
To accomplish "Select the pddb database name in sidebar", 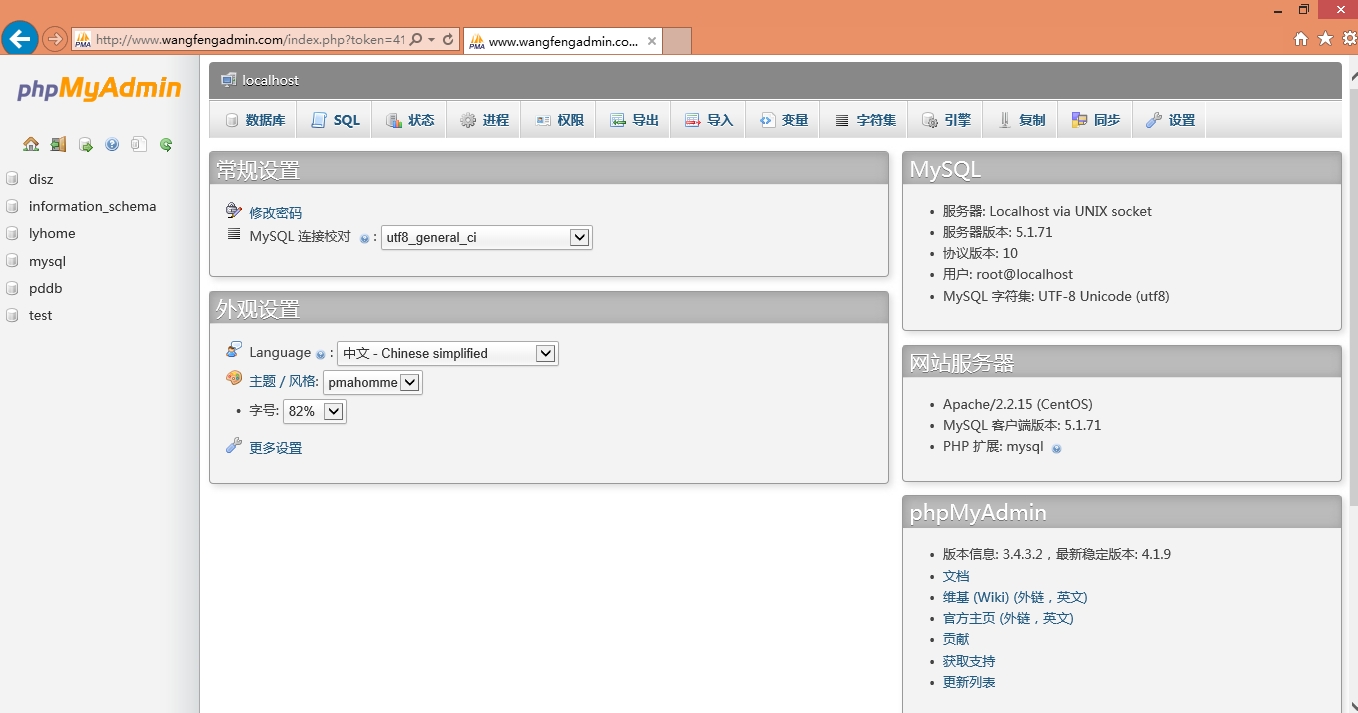I will point(46,288).
